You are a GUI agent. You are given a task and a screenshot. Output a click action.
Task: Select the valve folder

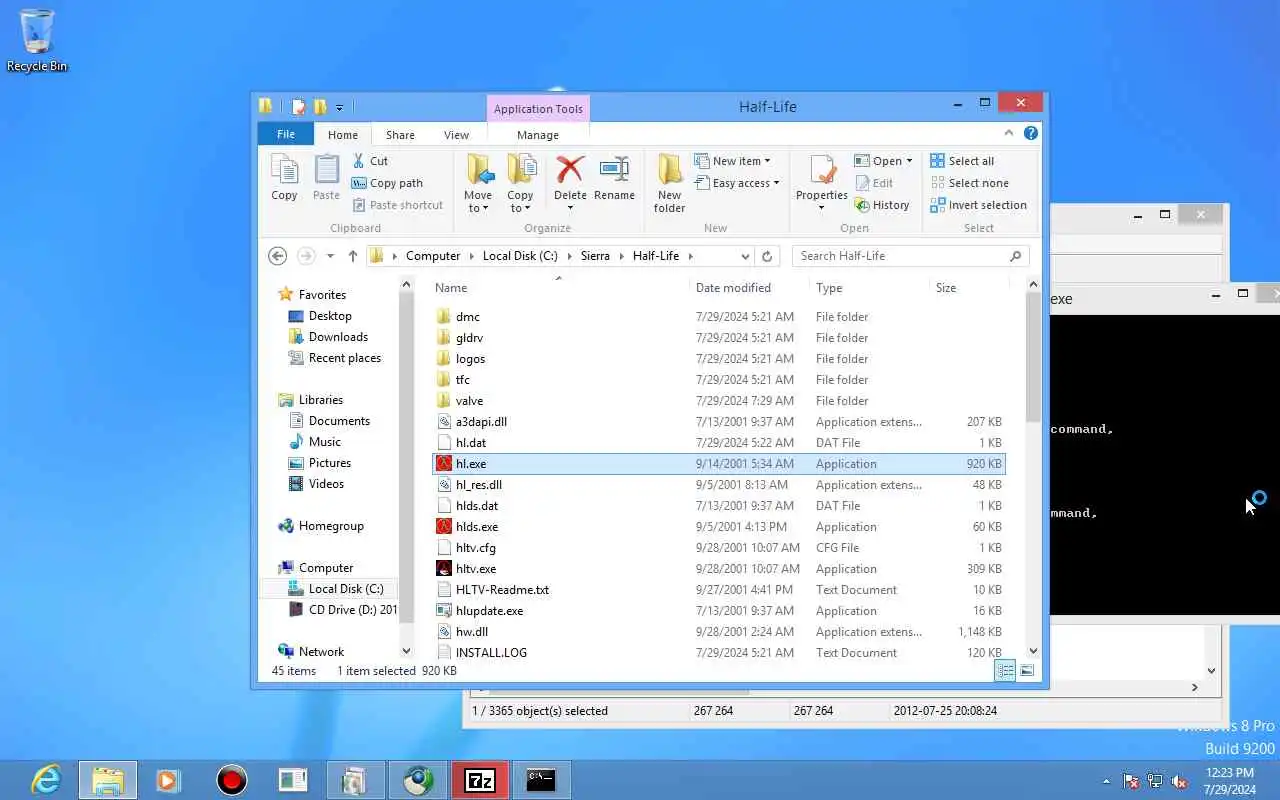point(469,401)
